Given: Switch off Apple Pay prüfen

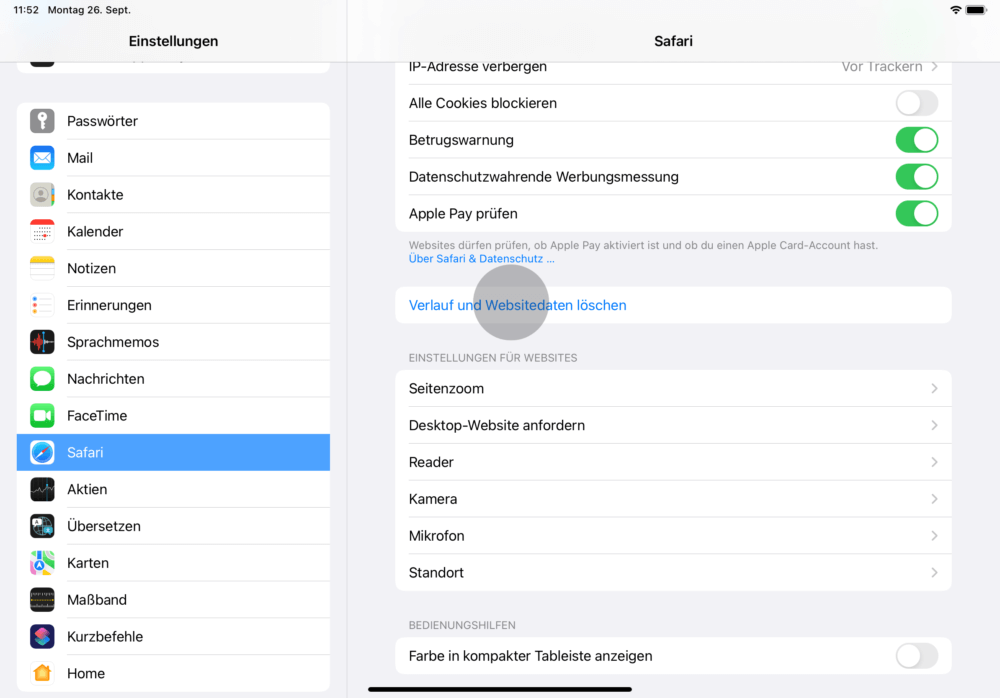Looking at the screenshot, I should click(916, 214).
